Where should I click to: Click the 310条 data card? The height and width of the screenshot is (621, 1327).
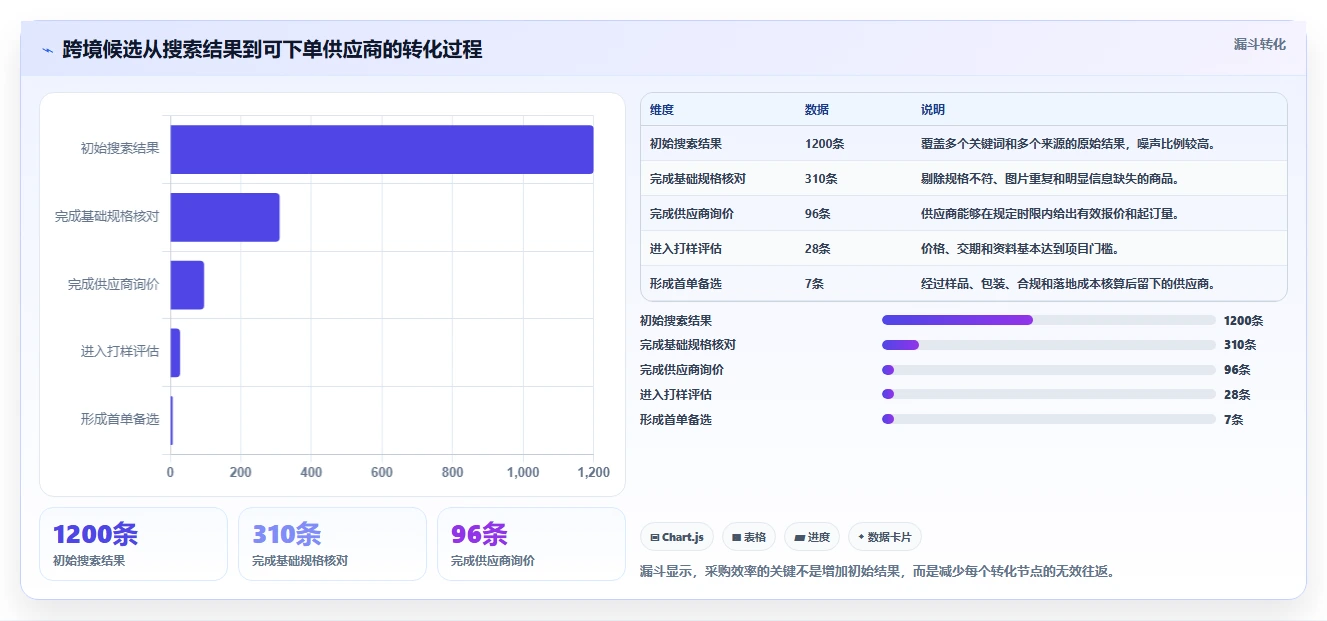[x=332, y=544]
